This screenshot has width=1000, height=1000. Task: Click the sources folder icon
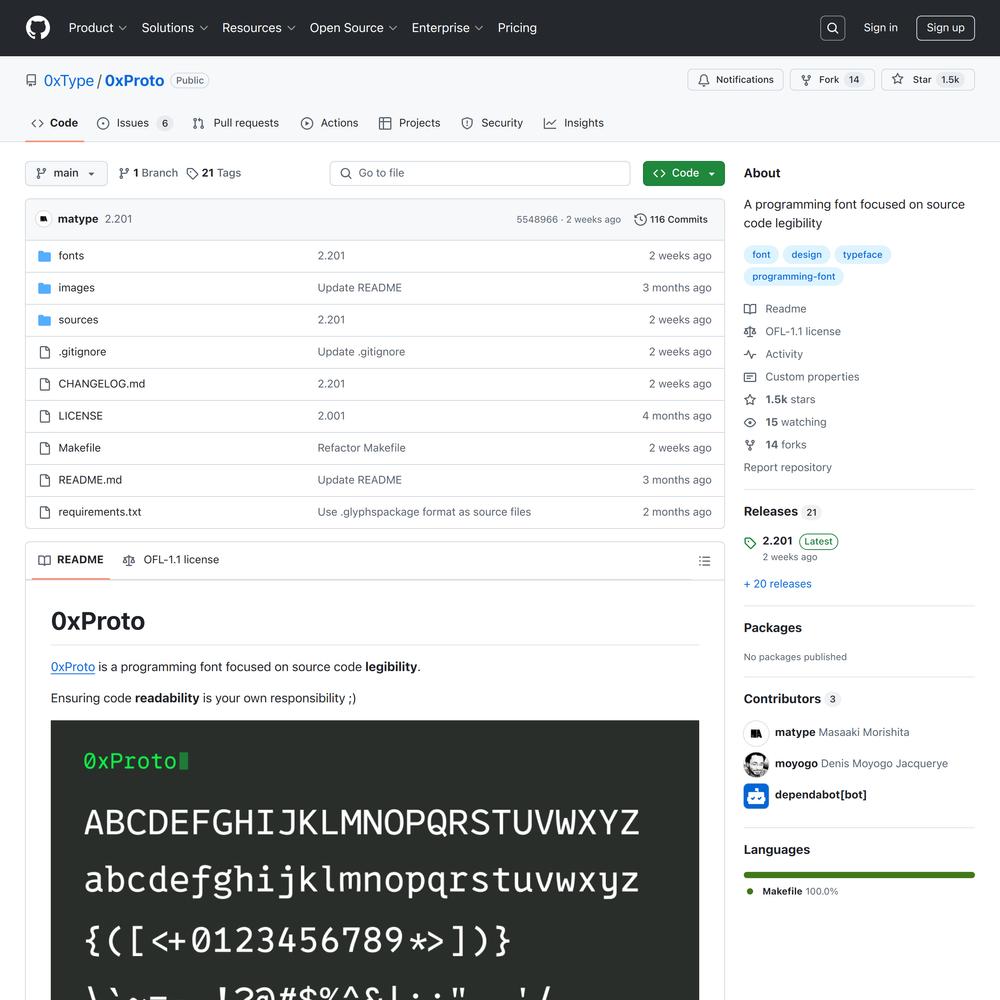(x=45, y=320)
